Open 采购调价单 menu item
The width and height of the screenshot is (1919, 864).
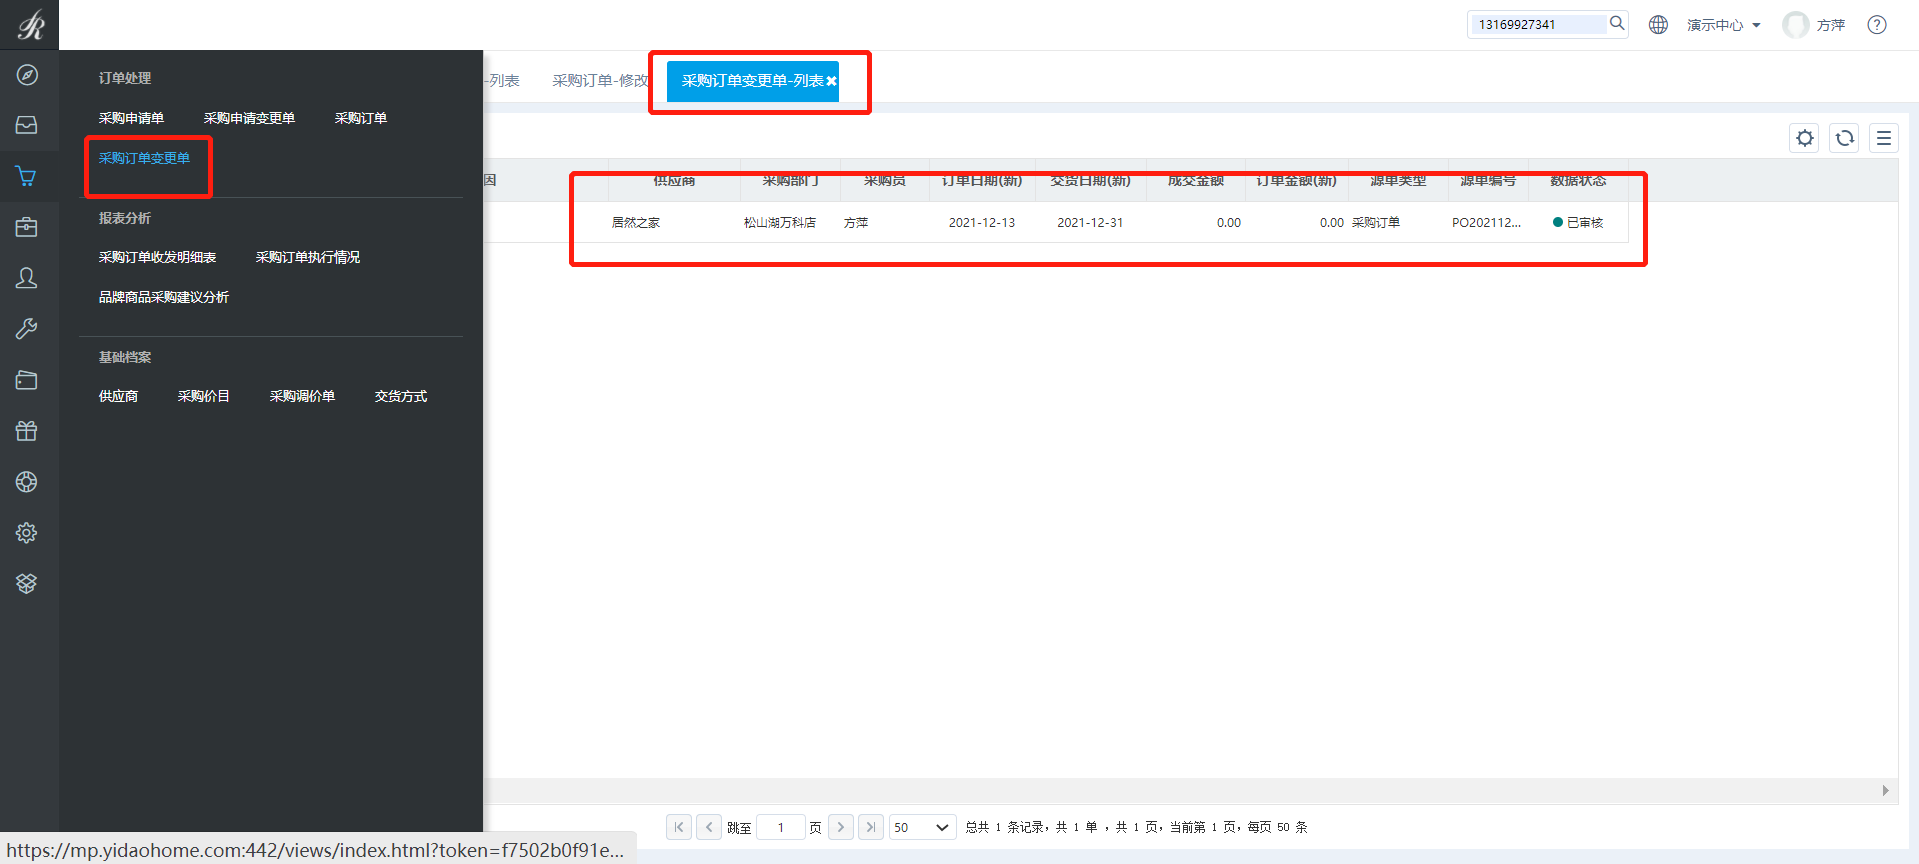(x=302, y=396)
